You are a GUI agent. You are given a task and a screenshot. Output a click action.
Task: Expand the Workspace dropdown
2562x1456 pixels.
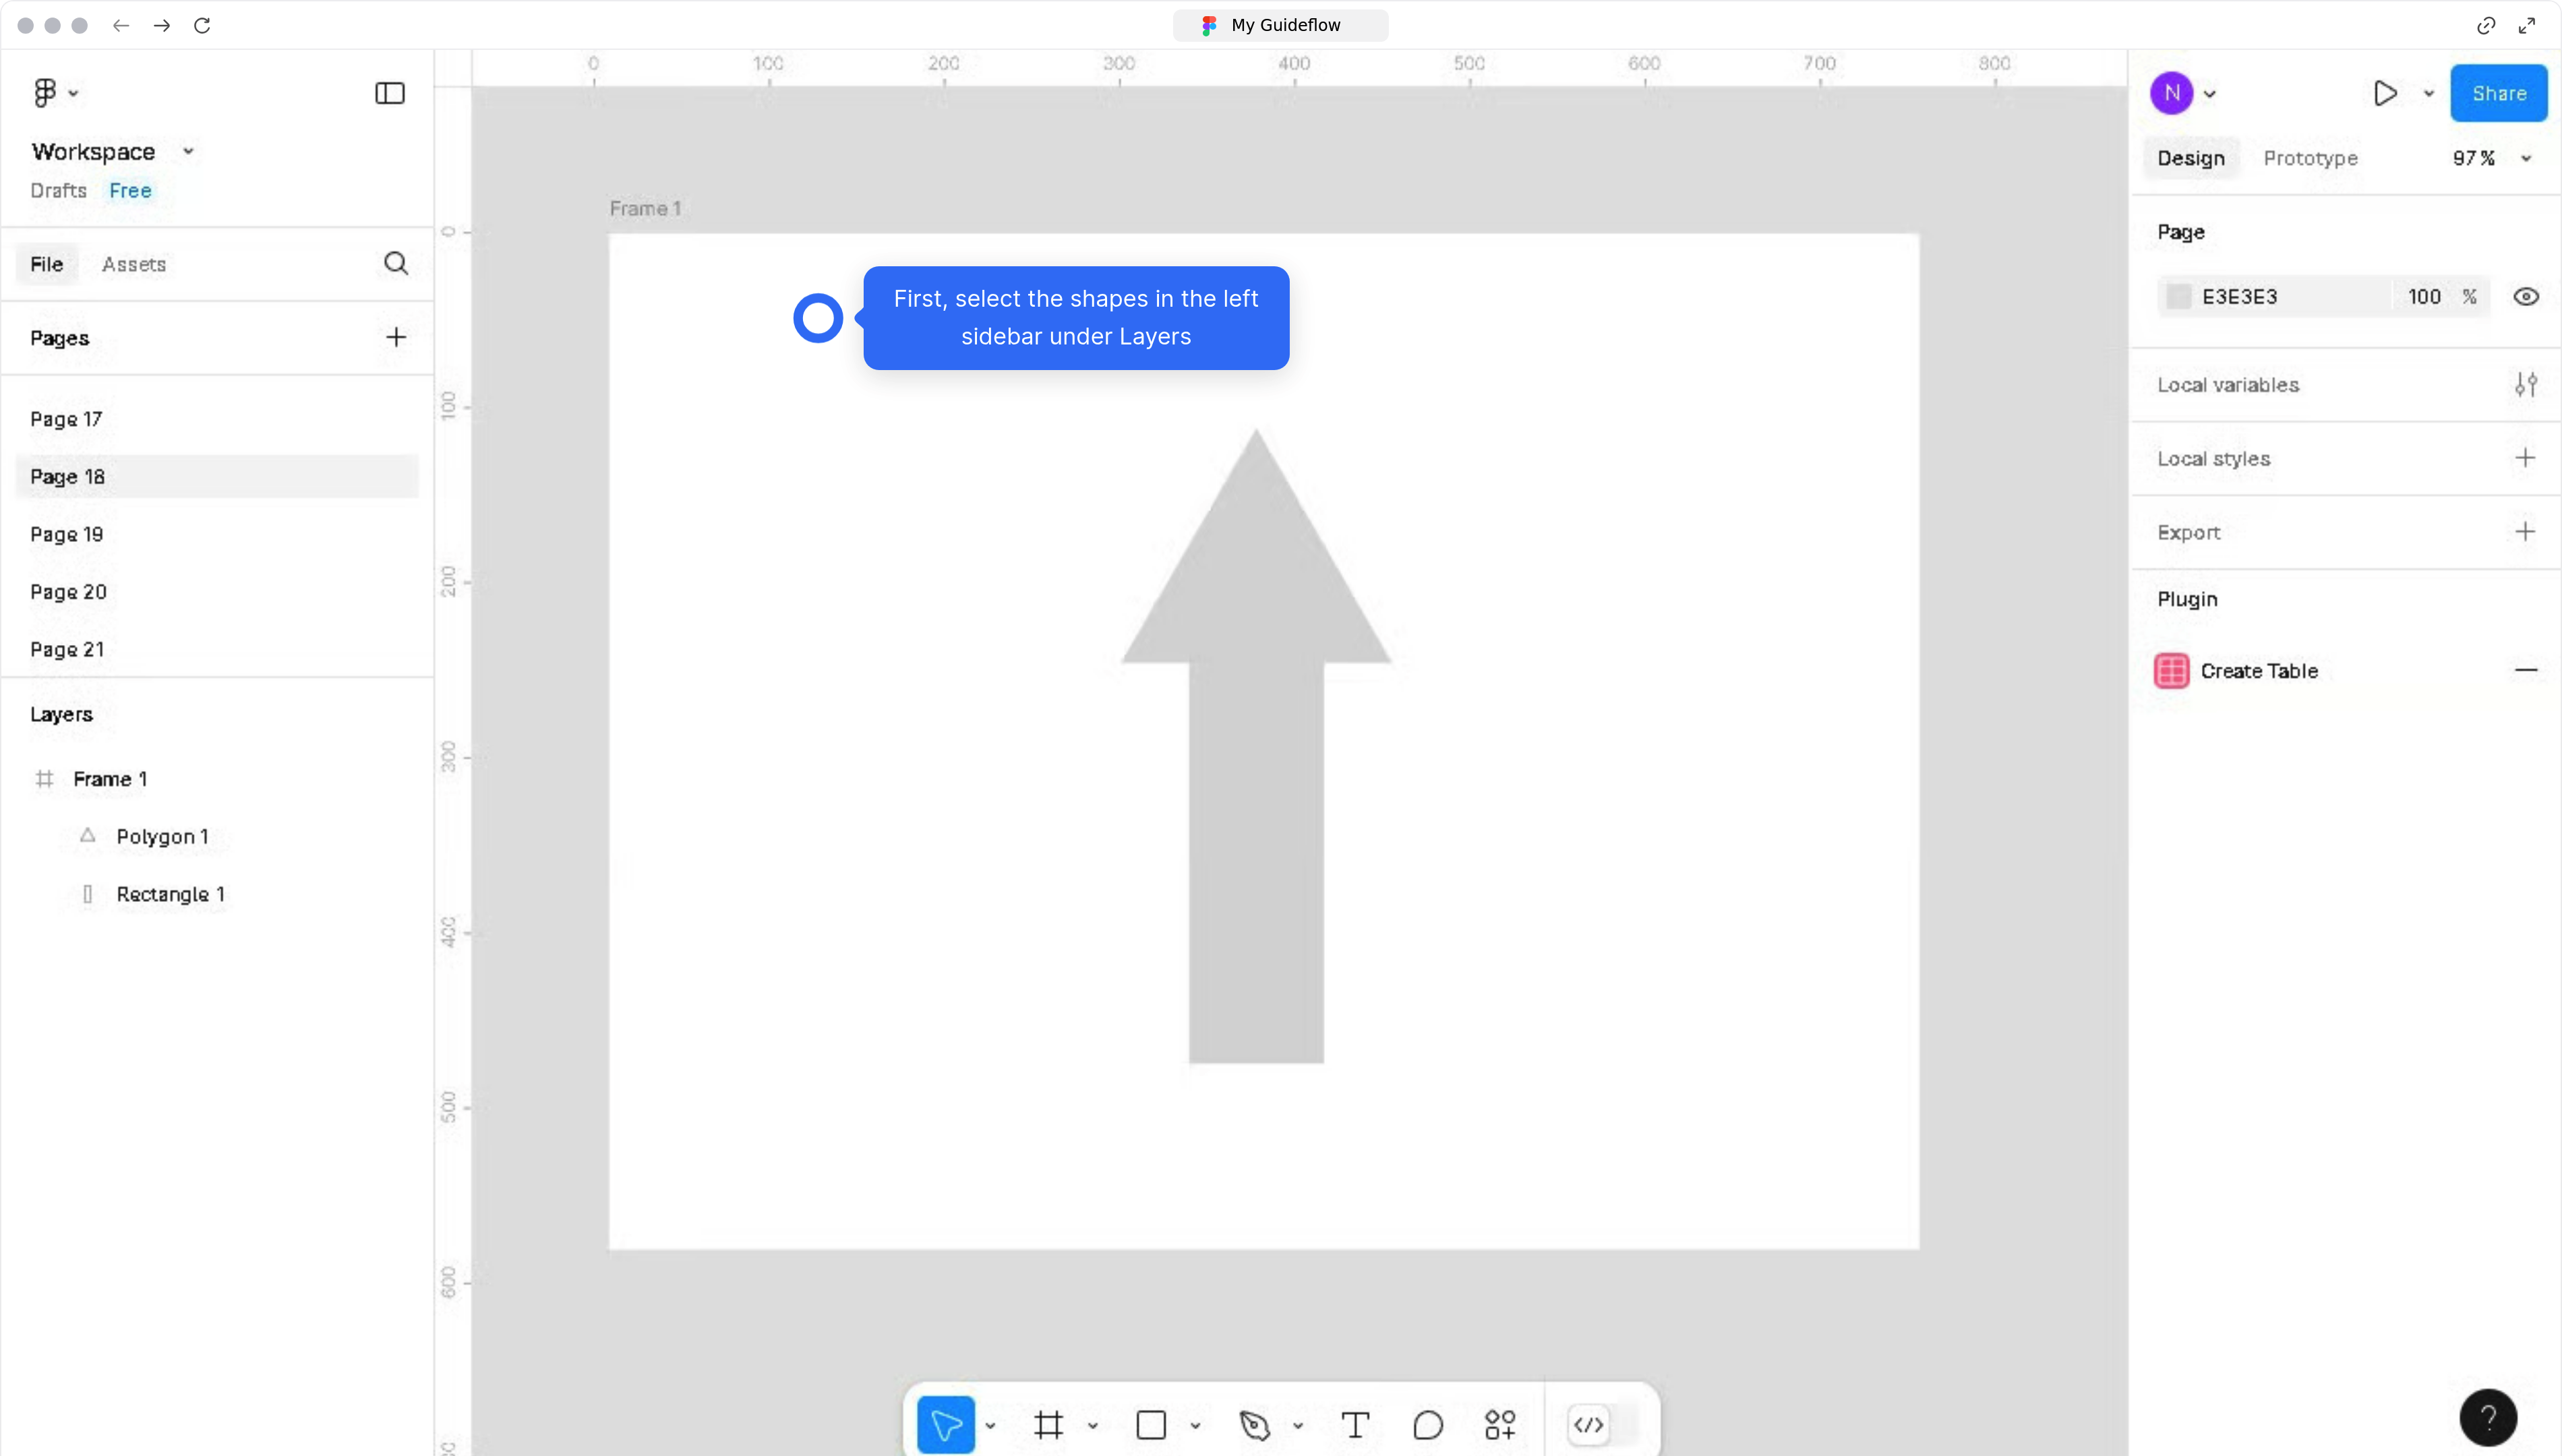point(188,151)
